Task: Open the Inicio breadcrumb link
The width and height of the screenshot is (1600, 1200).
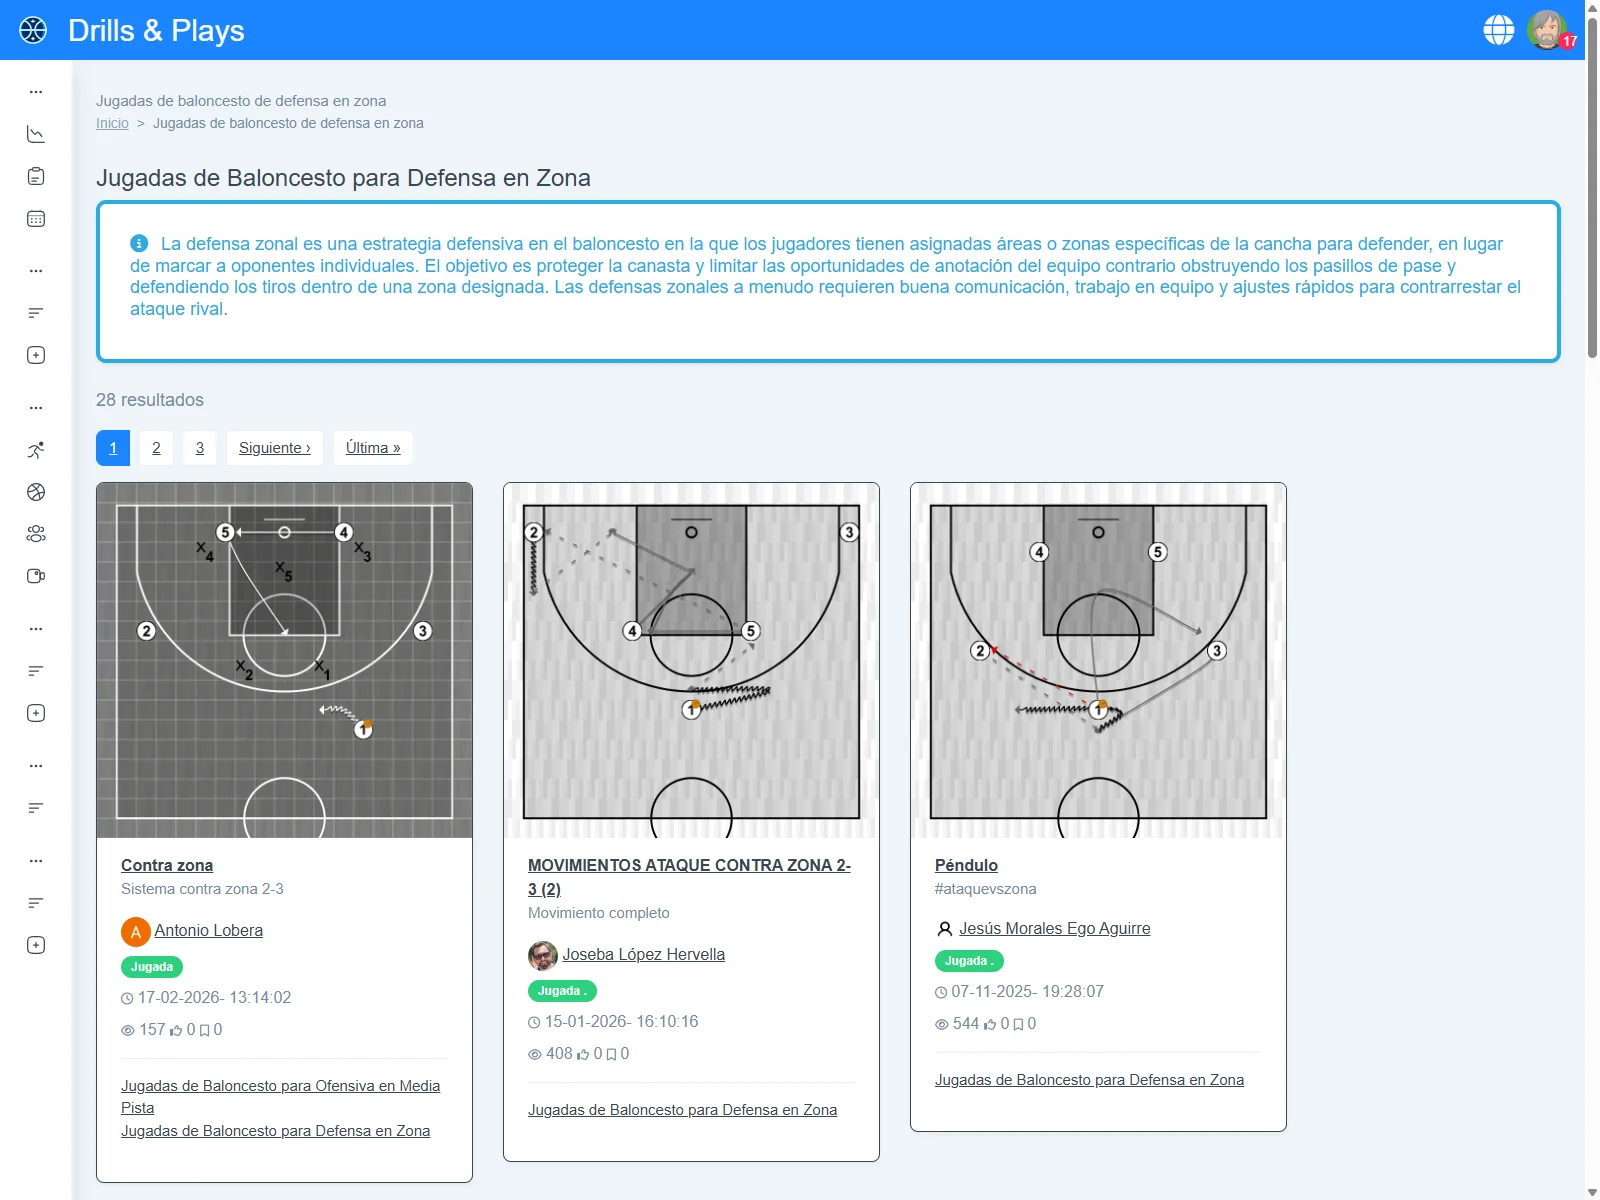Action: click(112, 123)
